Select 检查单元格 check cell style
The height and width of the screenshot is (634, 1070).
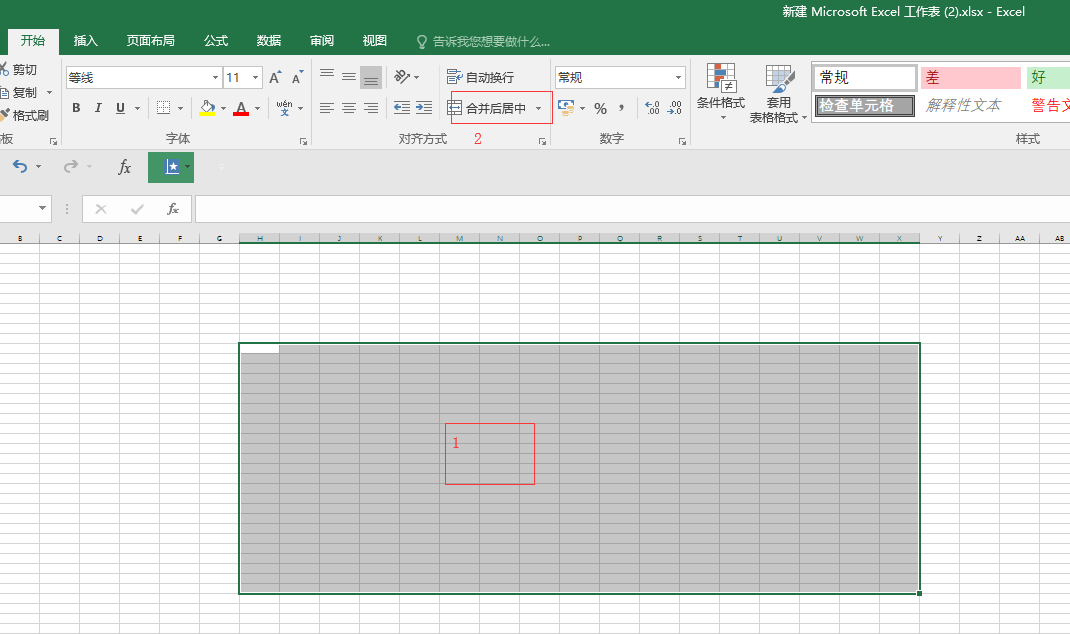865,106
